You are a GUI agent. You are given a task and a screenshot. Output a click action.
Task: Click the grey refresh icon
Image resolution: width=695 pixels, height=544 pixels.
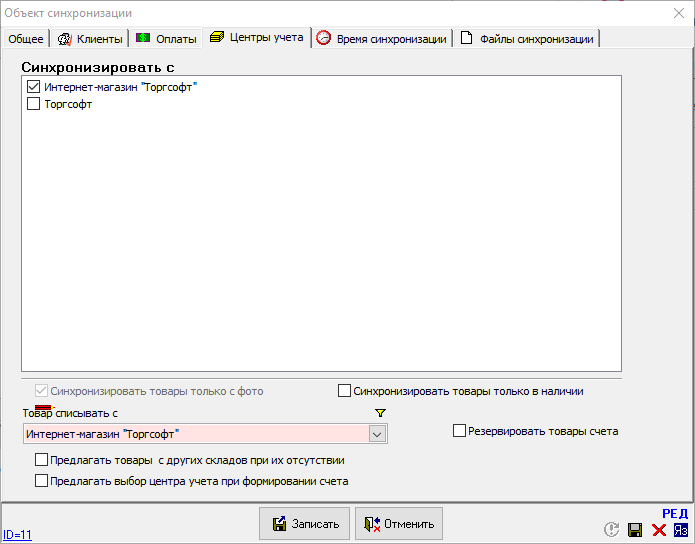click(612, 530)
